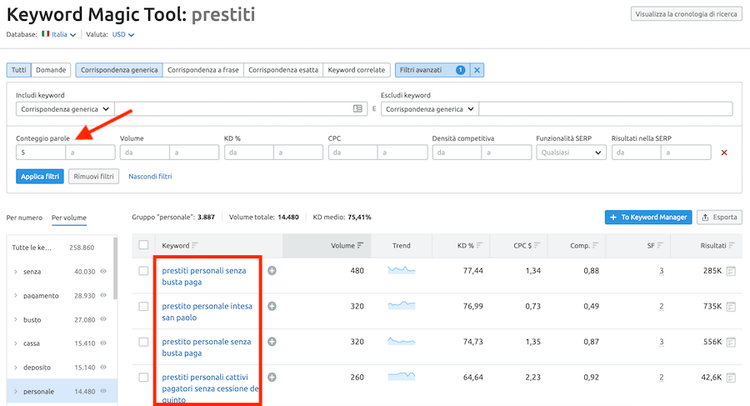This screenshot has width=750, height=406.
Task: Click the Nascondi filtri link
Action: coord(150,176)
